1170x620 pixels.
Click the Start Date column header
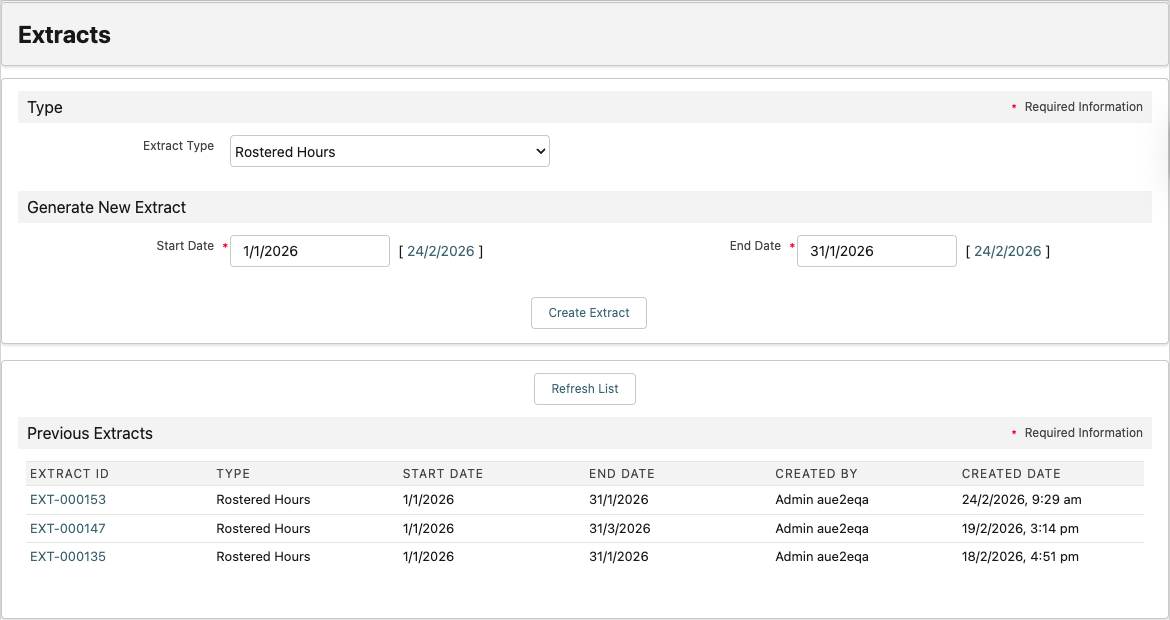pyautogui.click(x=443, y=473)
